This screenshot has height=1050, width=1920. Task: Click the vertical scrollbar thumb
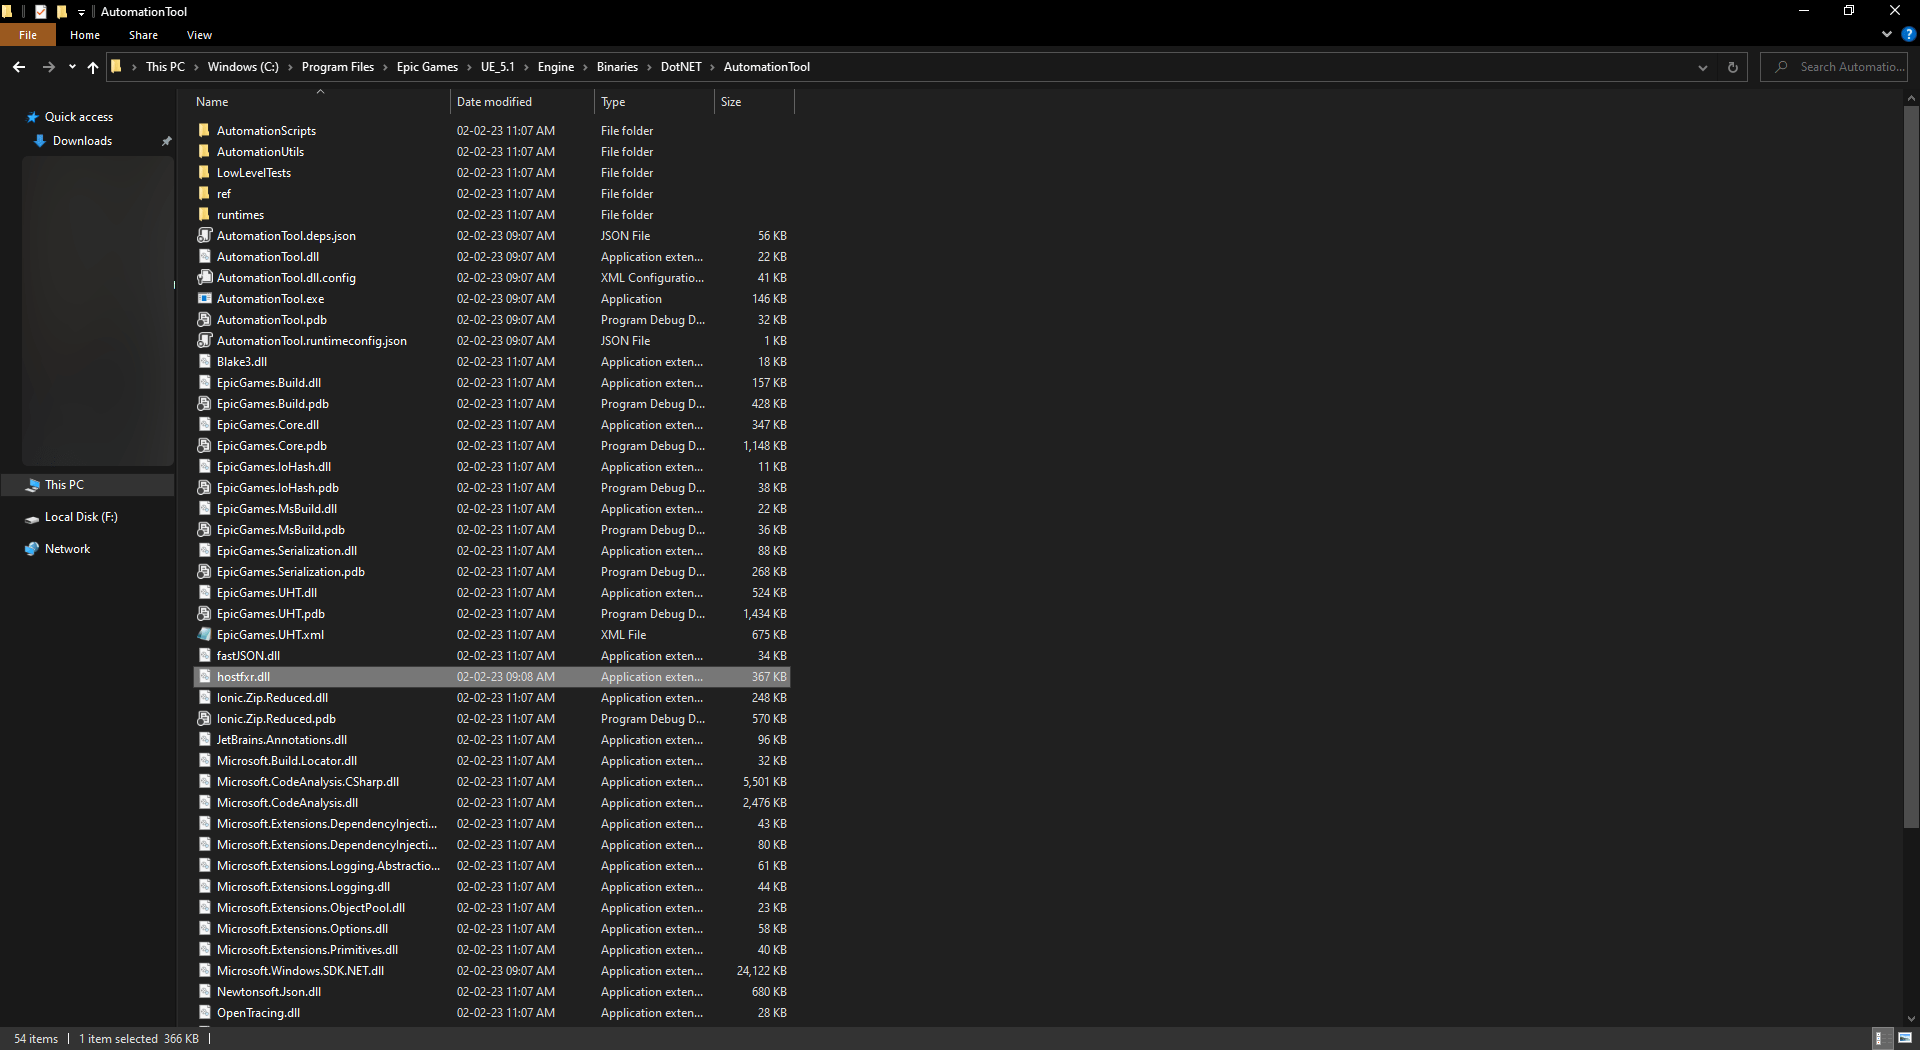coord(1911,466)
